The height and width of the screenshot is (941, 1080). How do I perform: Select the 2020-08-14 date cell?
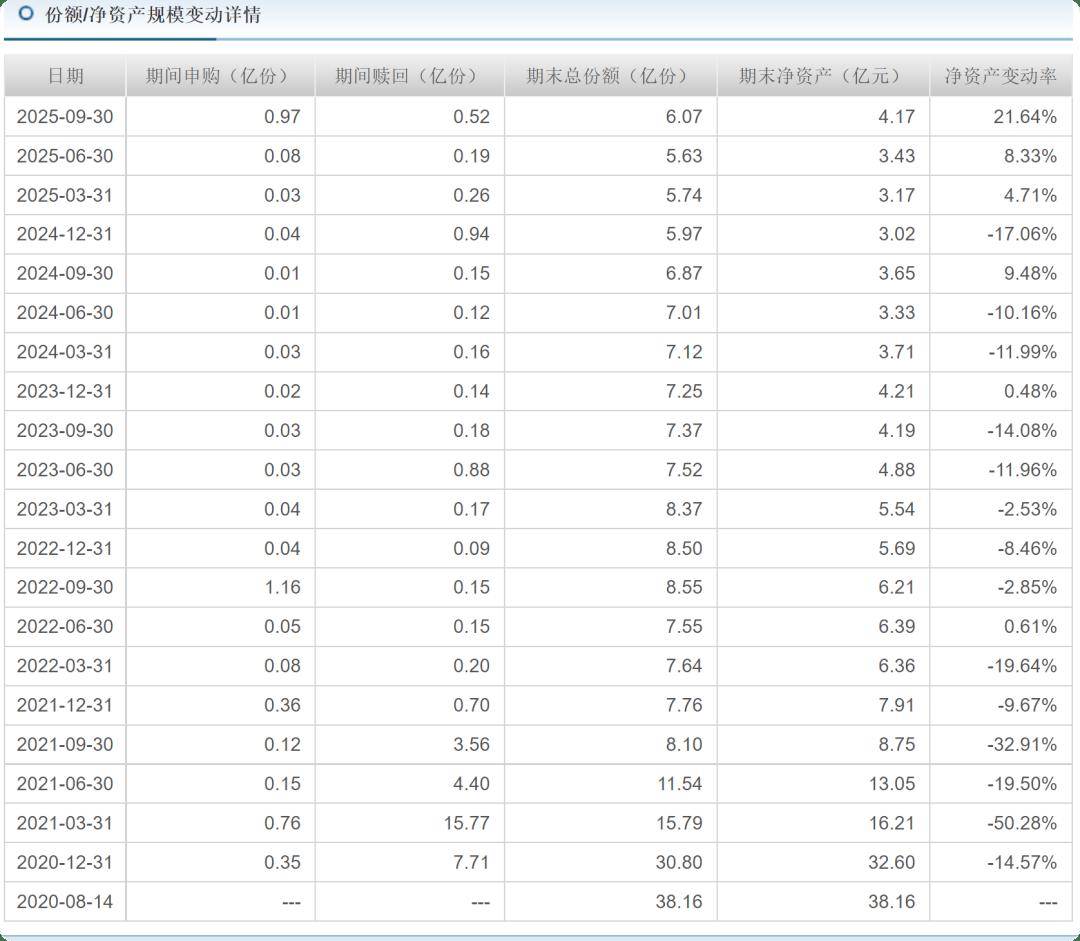[x=65, y=902]
